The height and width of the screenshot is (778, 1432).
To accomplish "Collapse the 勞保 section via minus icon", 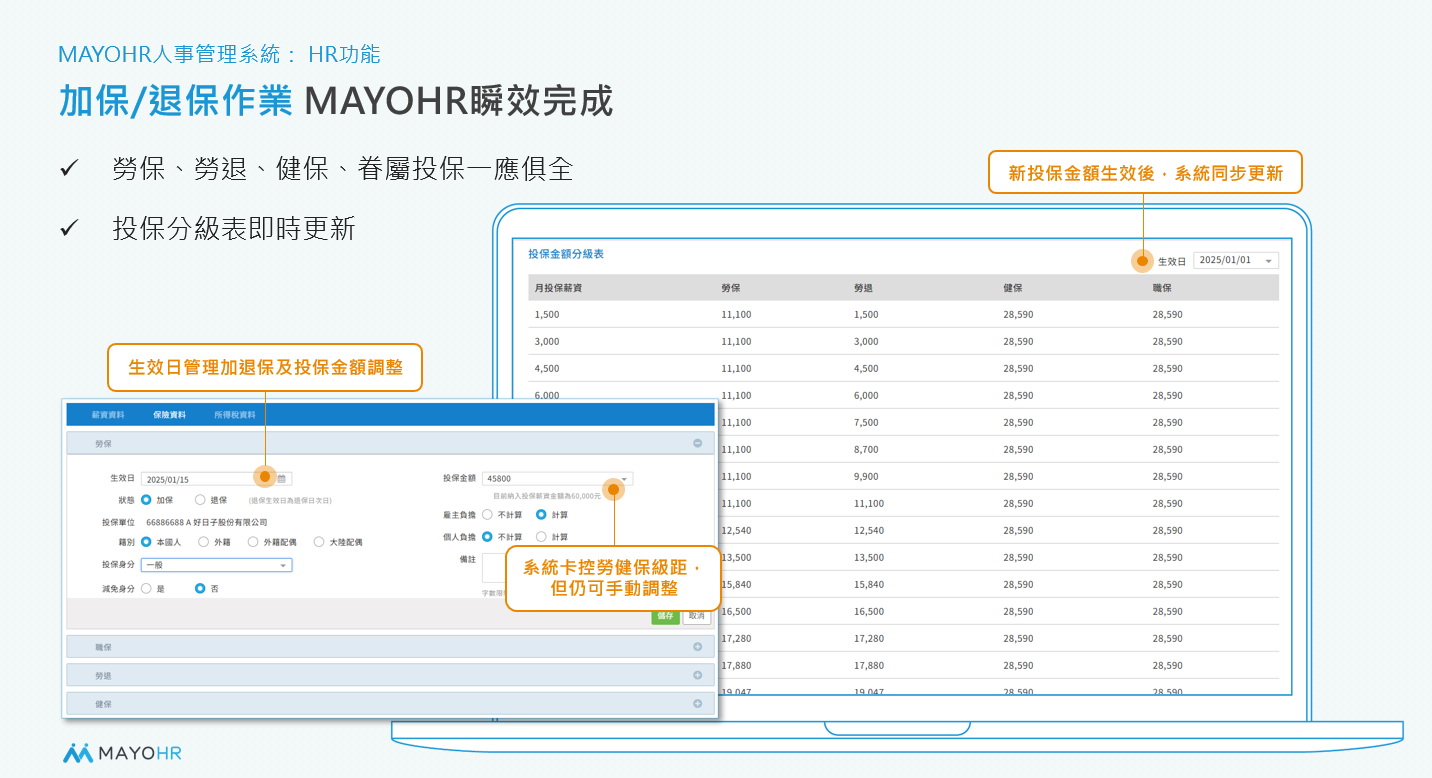I will coord(697,443).
